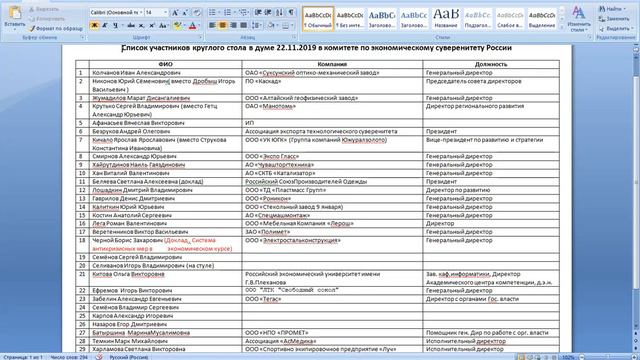Click the bulleted list icon
640x360 pixels.
tap(213, 13)
